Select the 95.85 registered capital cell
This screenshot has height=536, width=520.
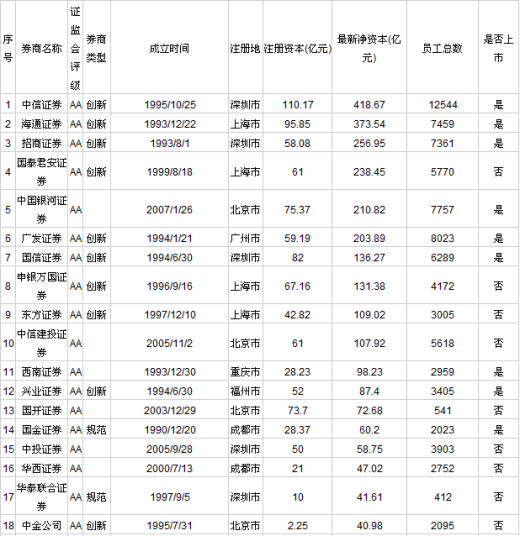point(297,124)
